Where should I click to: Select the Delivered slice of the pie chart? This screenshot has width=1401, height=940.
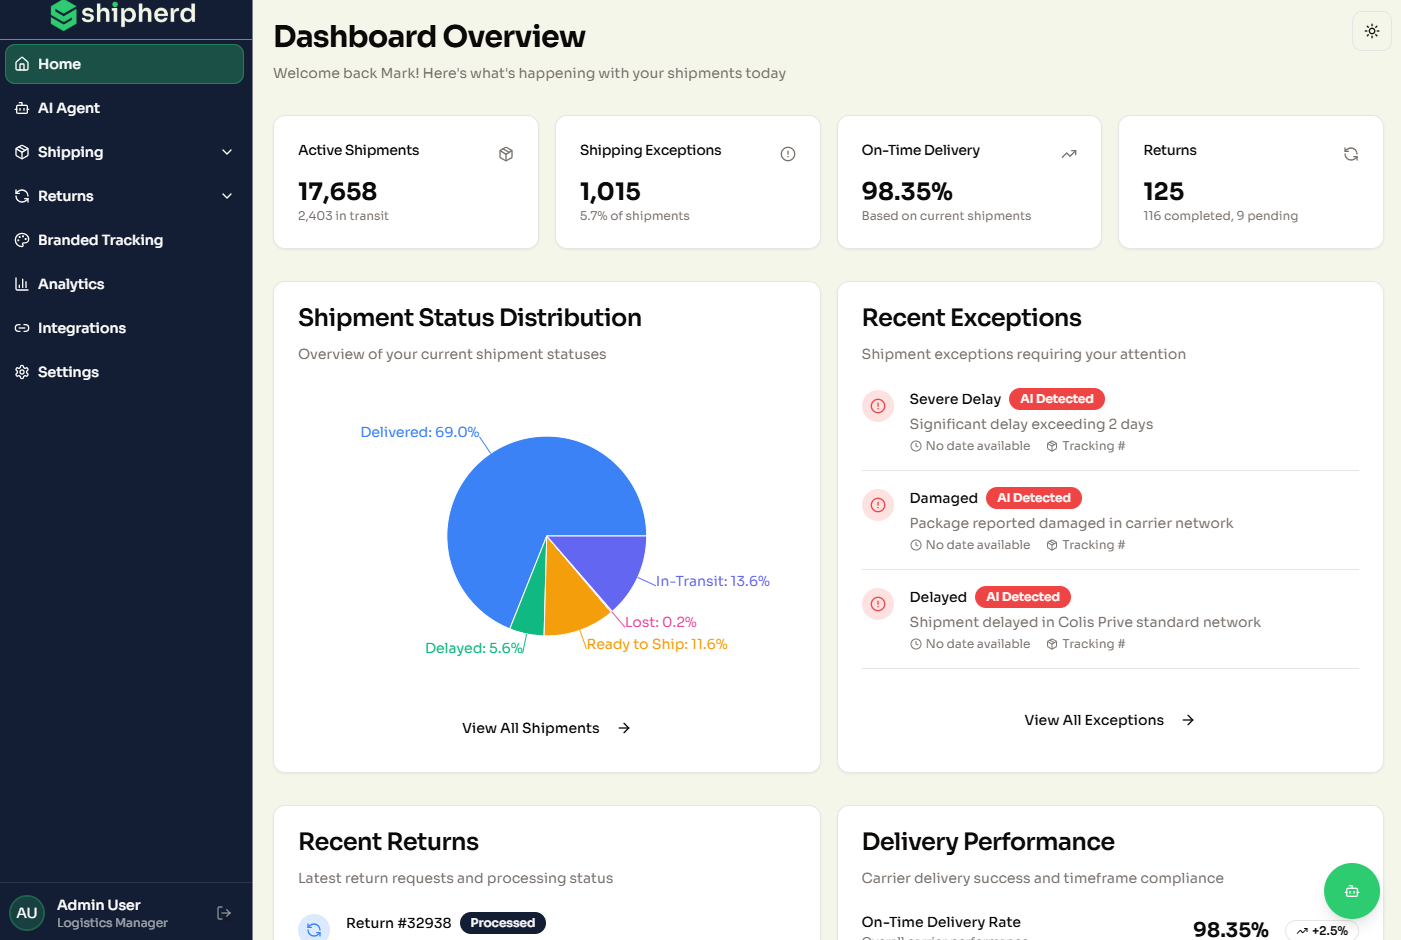tap(510, 490)
